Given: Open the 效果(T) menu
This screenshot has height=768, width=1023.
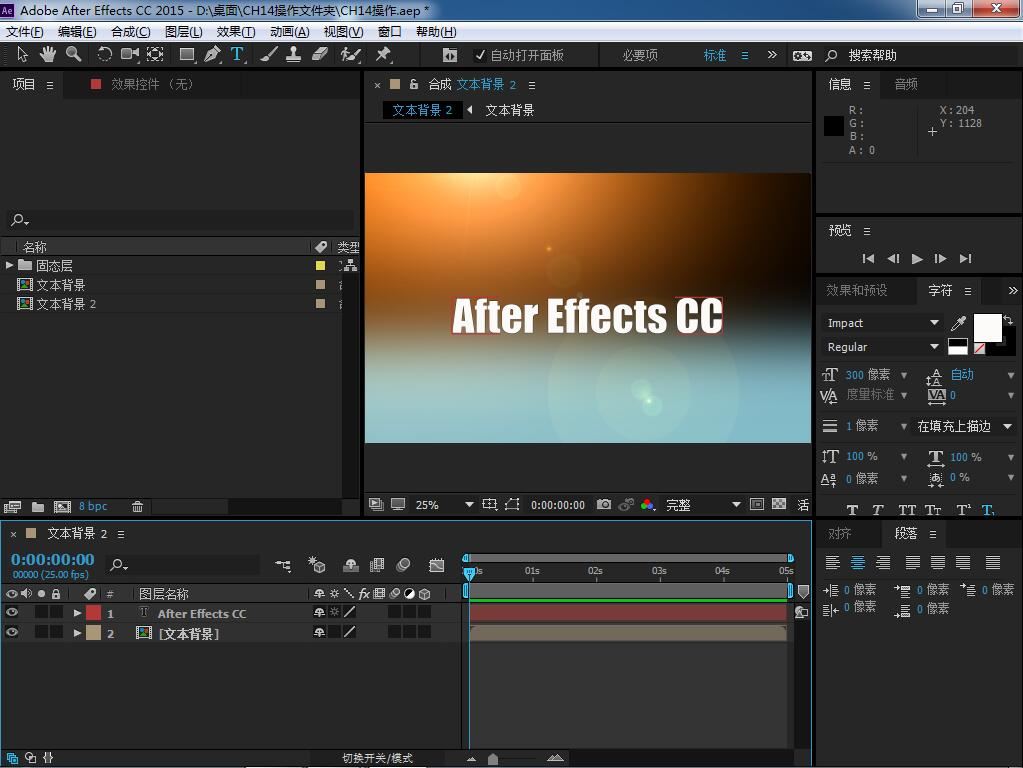Looking at the screenshot, I should 236,32.
